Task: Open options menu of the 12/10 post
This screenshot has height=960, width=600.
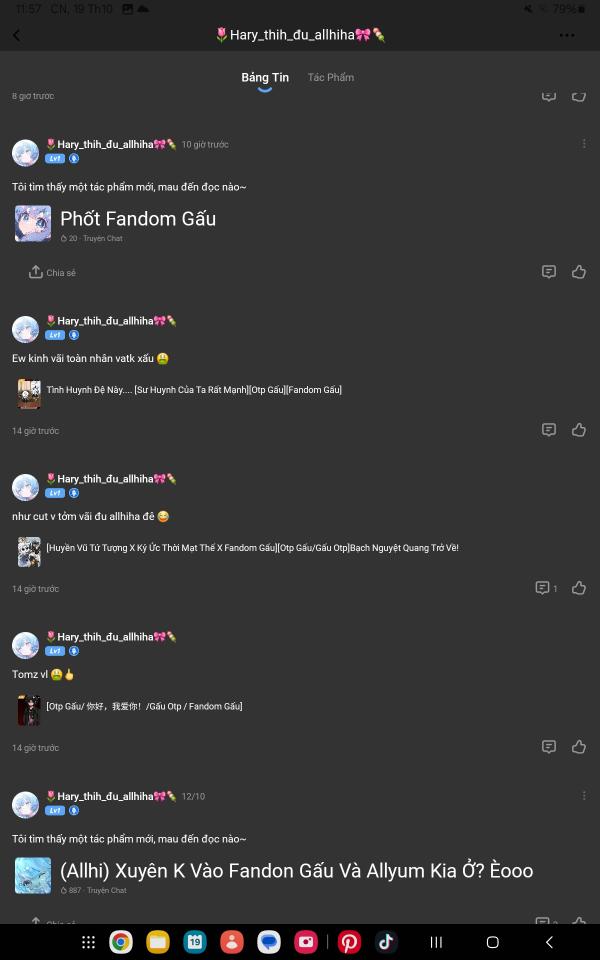Action: coord(583,796)
